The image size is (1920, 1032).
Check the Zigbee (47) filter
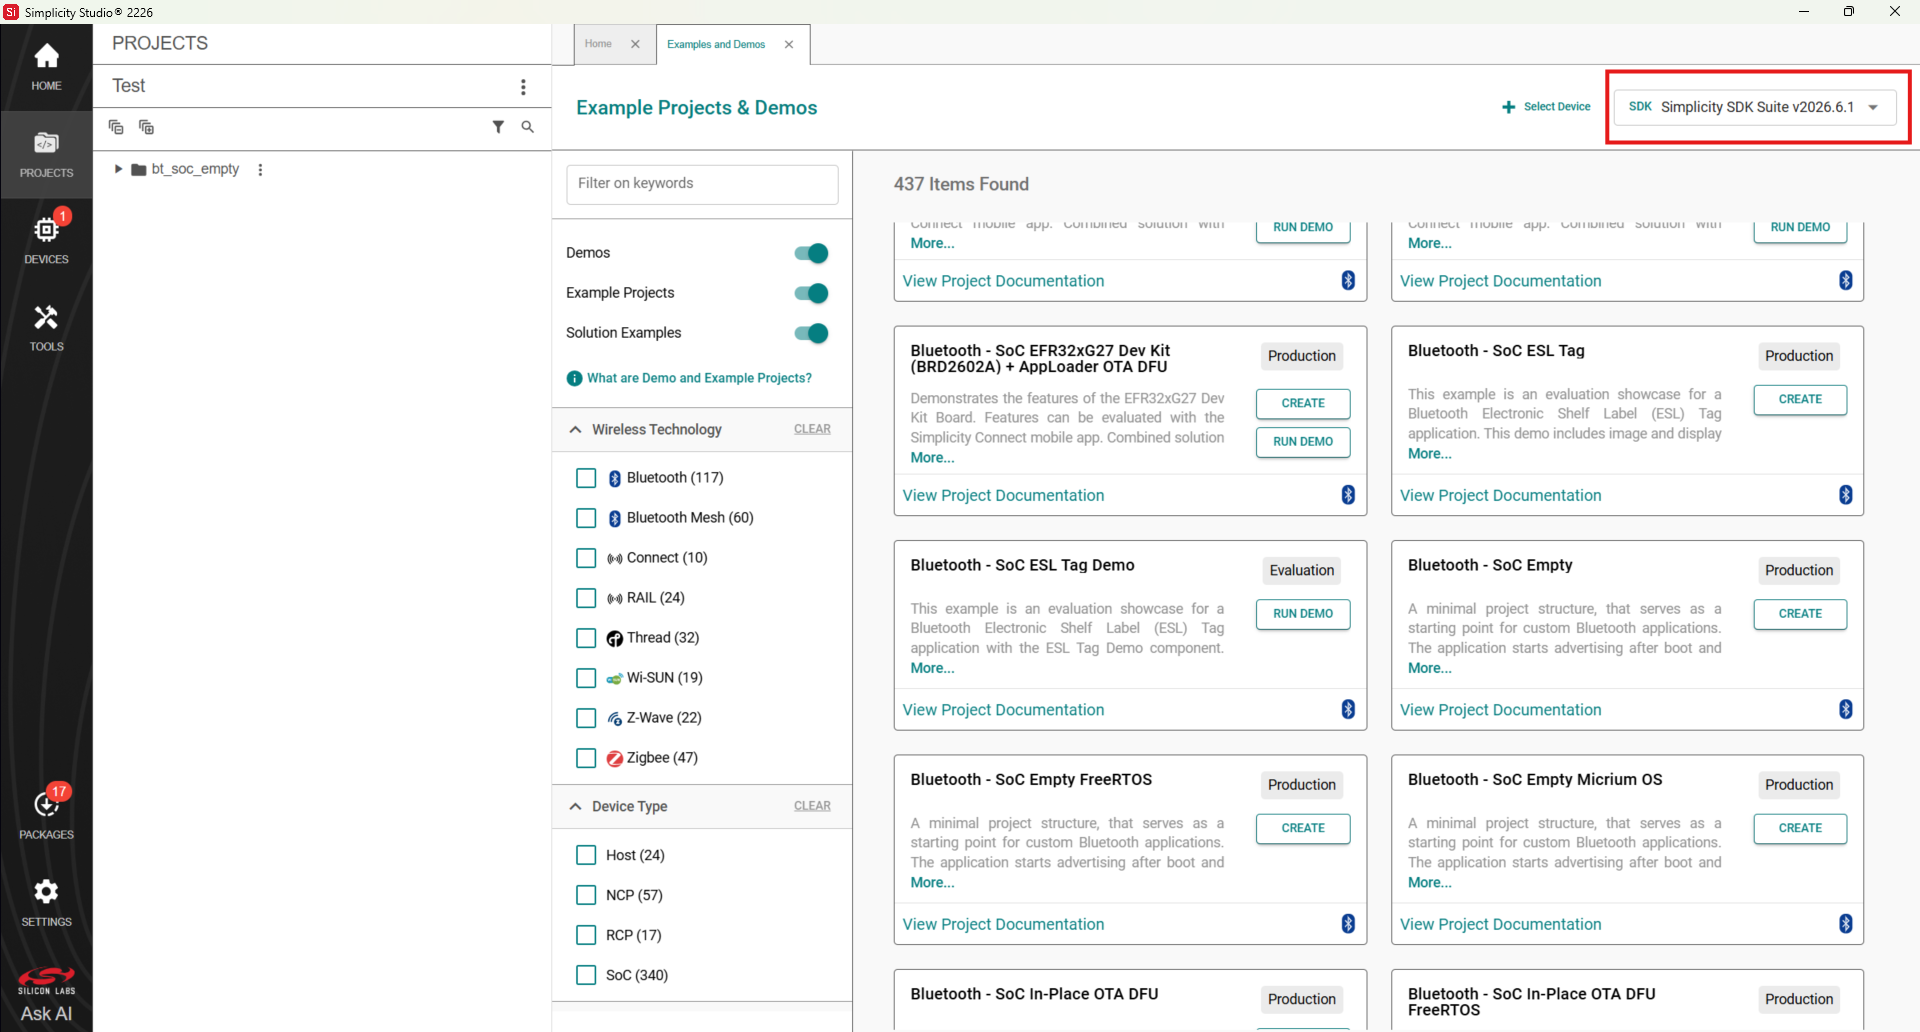point(586,758)
